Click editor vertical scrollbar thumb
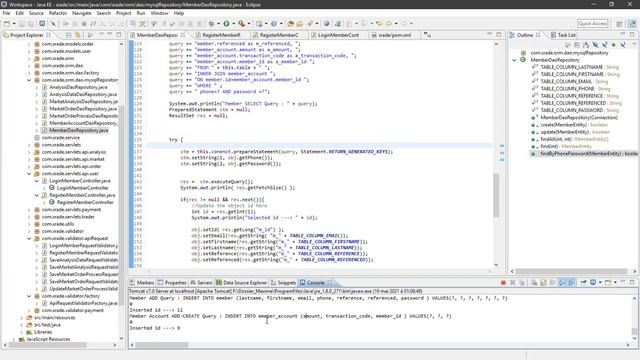This screenshot has height=360, width=640. pos(496,195)
